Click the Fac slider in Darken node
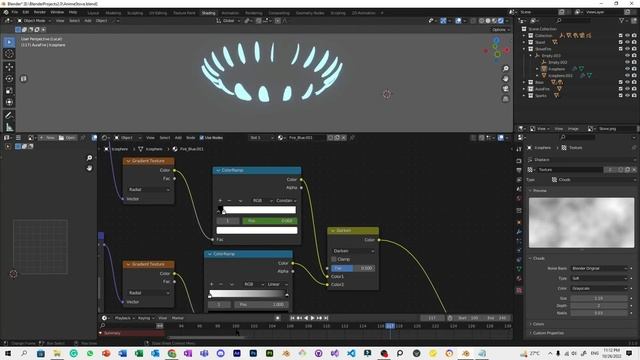Image resolution: width=640 pixels, height=360 pixels. [353, 268]
